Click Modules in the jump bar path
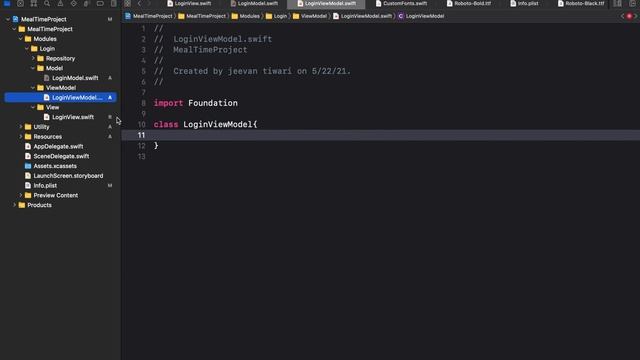Screen dimensions: 640x360 click(246, 16)
